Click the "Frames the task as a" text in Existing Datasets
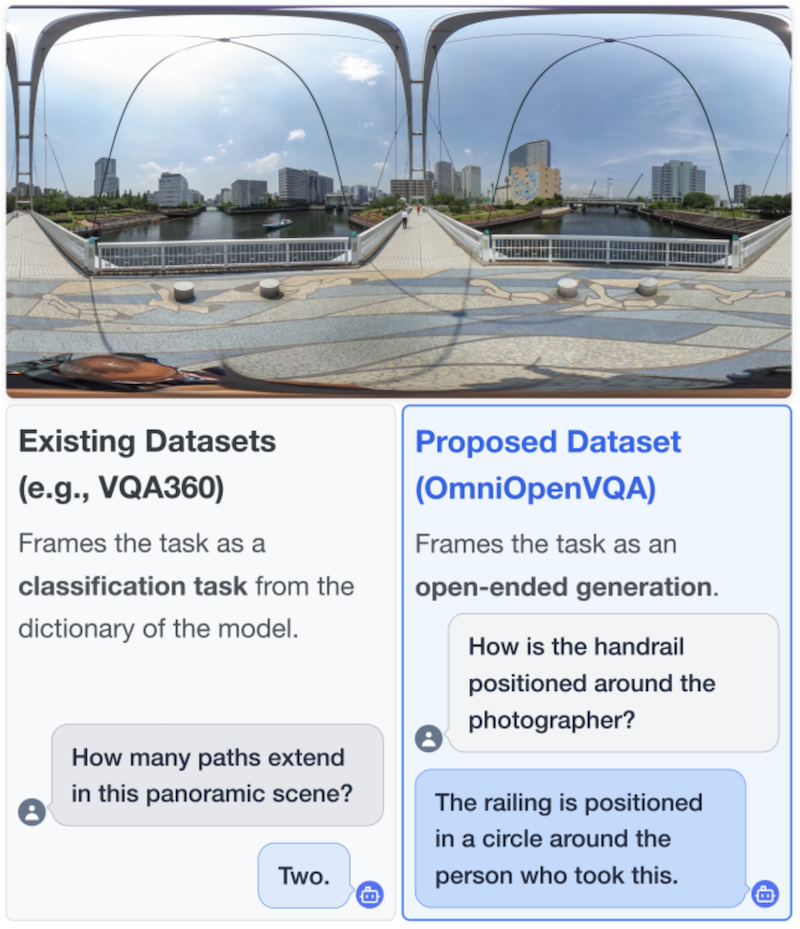800x929 pixels. point(142,545)
